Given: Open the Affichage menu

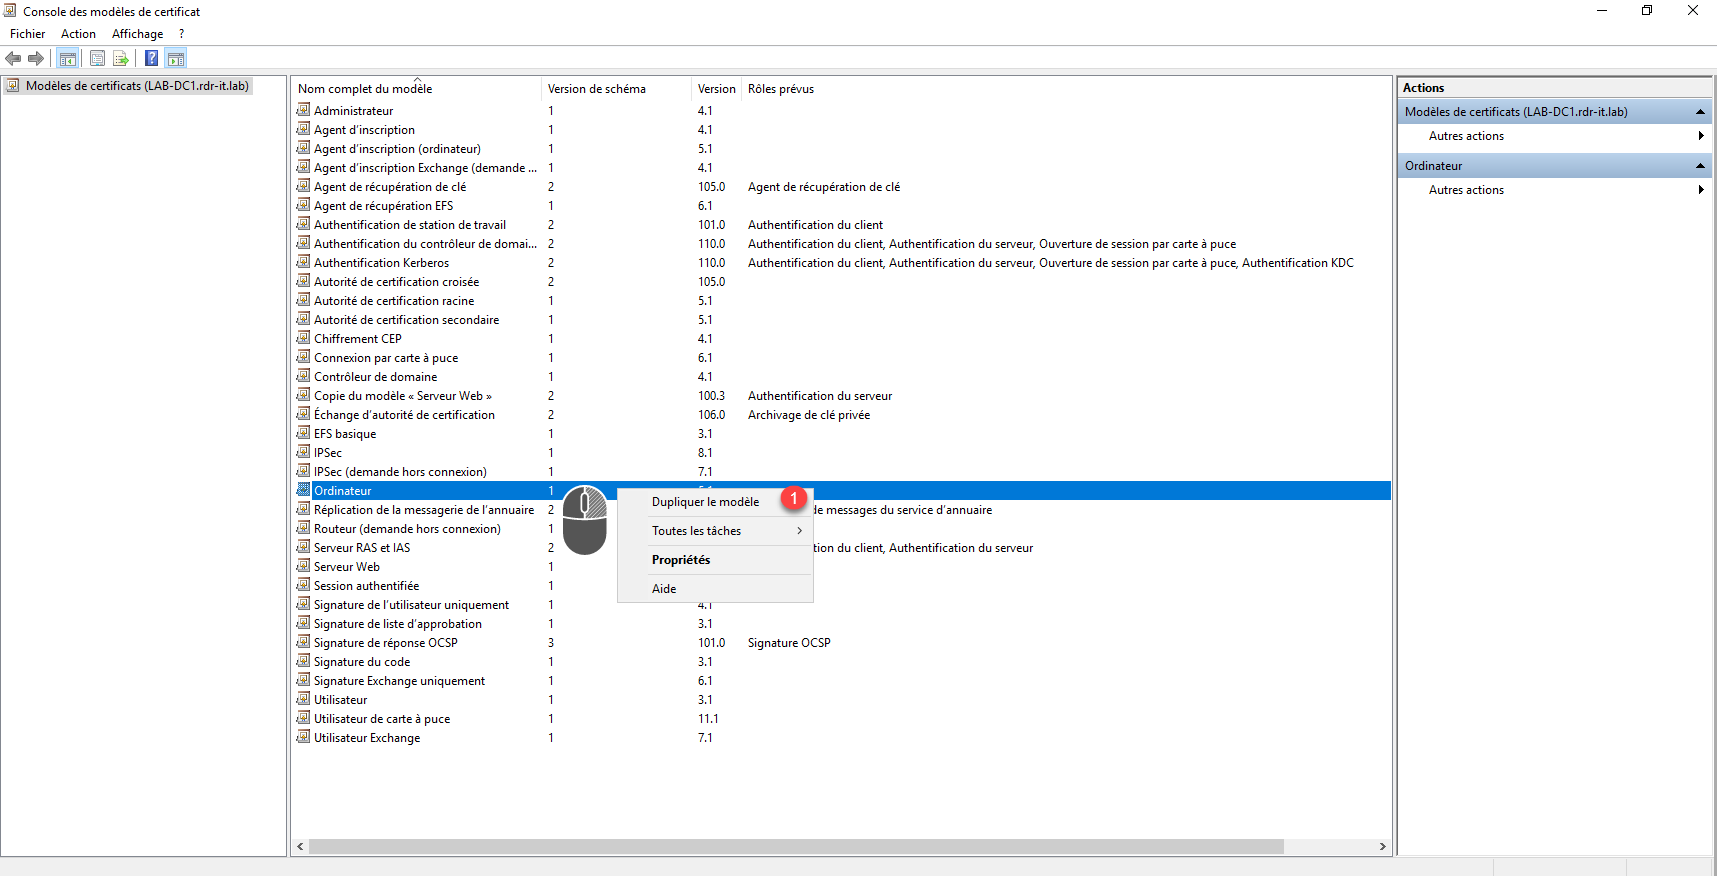Looking at the screenshot, I should coord(137,34).
